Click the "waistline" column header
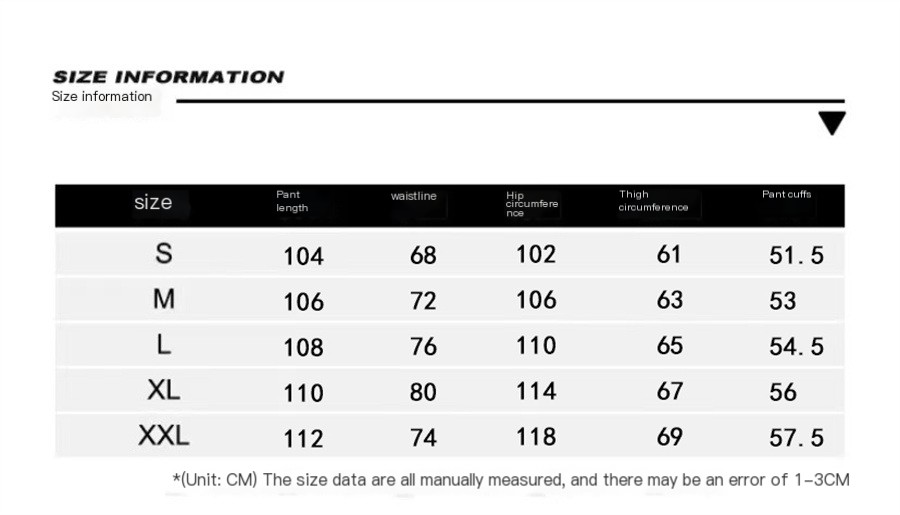Screen dimensions: 900x515 (x=413, y=196)
